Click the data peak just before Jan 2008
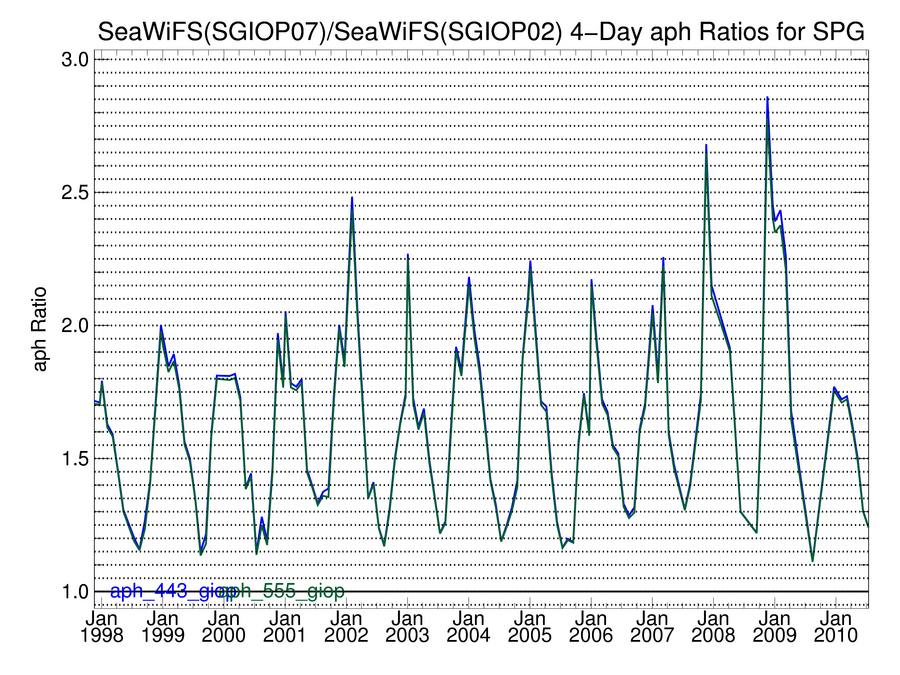 706,145
